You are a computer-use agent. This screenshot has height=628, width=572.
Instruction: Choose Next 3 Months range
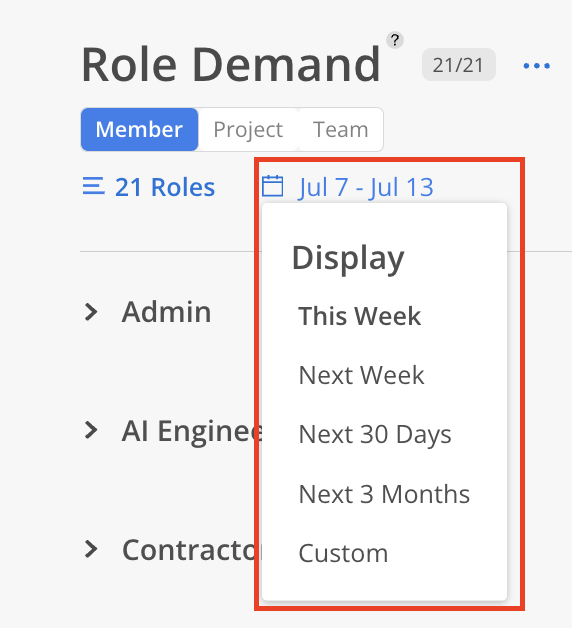coord(384,494)
